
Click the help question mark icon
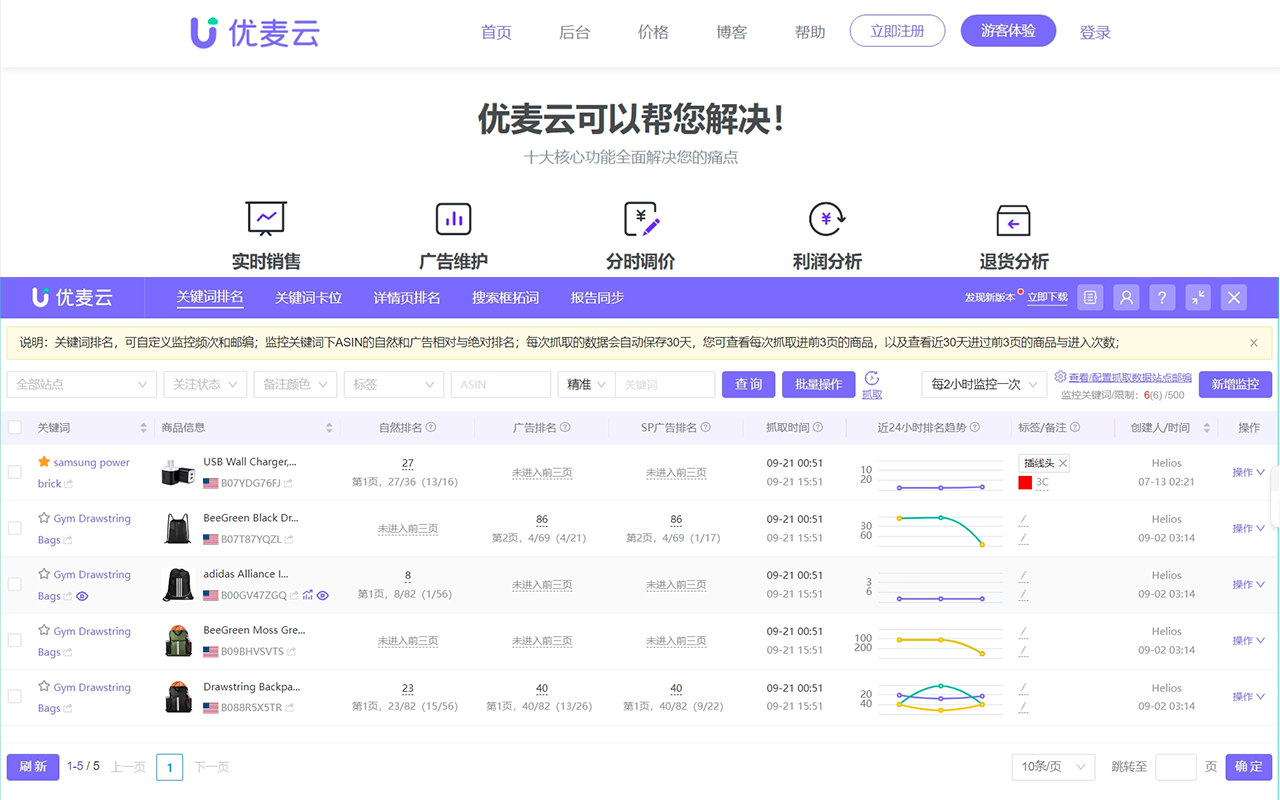click(x=1161, y=297)
